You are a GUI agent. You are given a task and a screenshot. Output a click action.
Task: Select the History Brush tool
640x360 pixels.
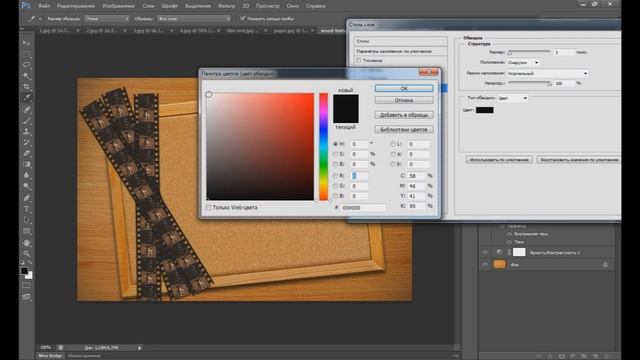coord(27,143)
